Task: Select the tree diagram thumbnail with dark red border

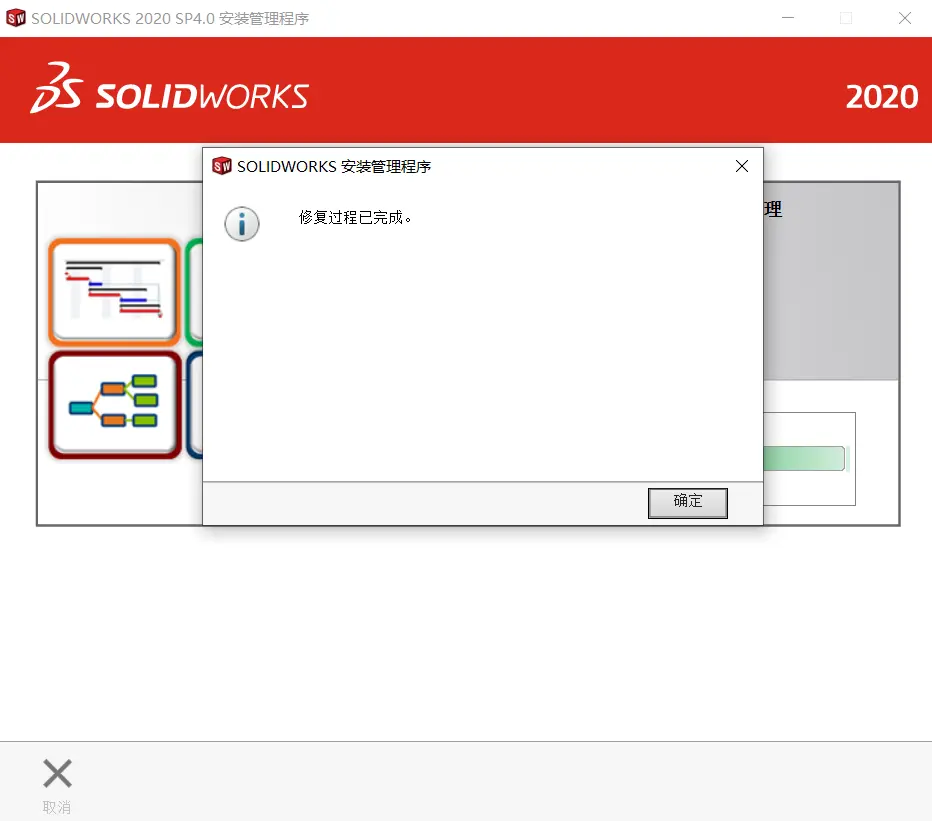Action: pos(115,405)
